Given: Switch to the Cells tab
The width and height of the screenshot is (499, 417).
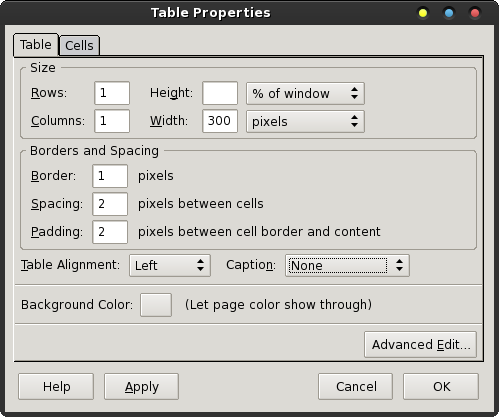Looking at the screenshot, I should [79, 46].
